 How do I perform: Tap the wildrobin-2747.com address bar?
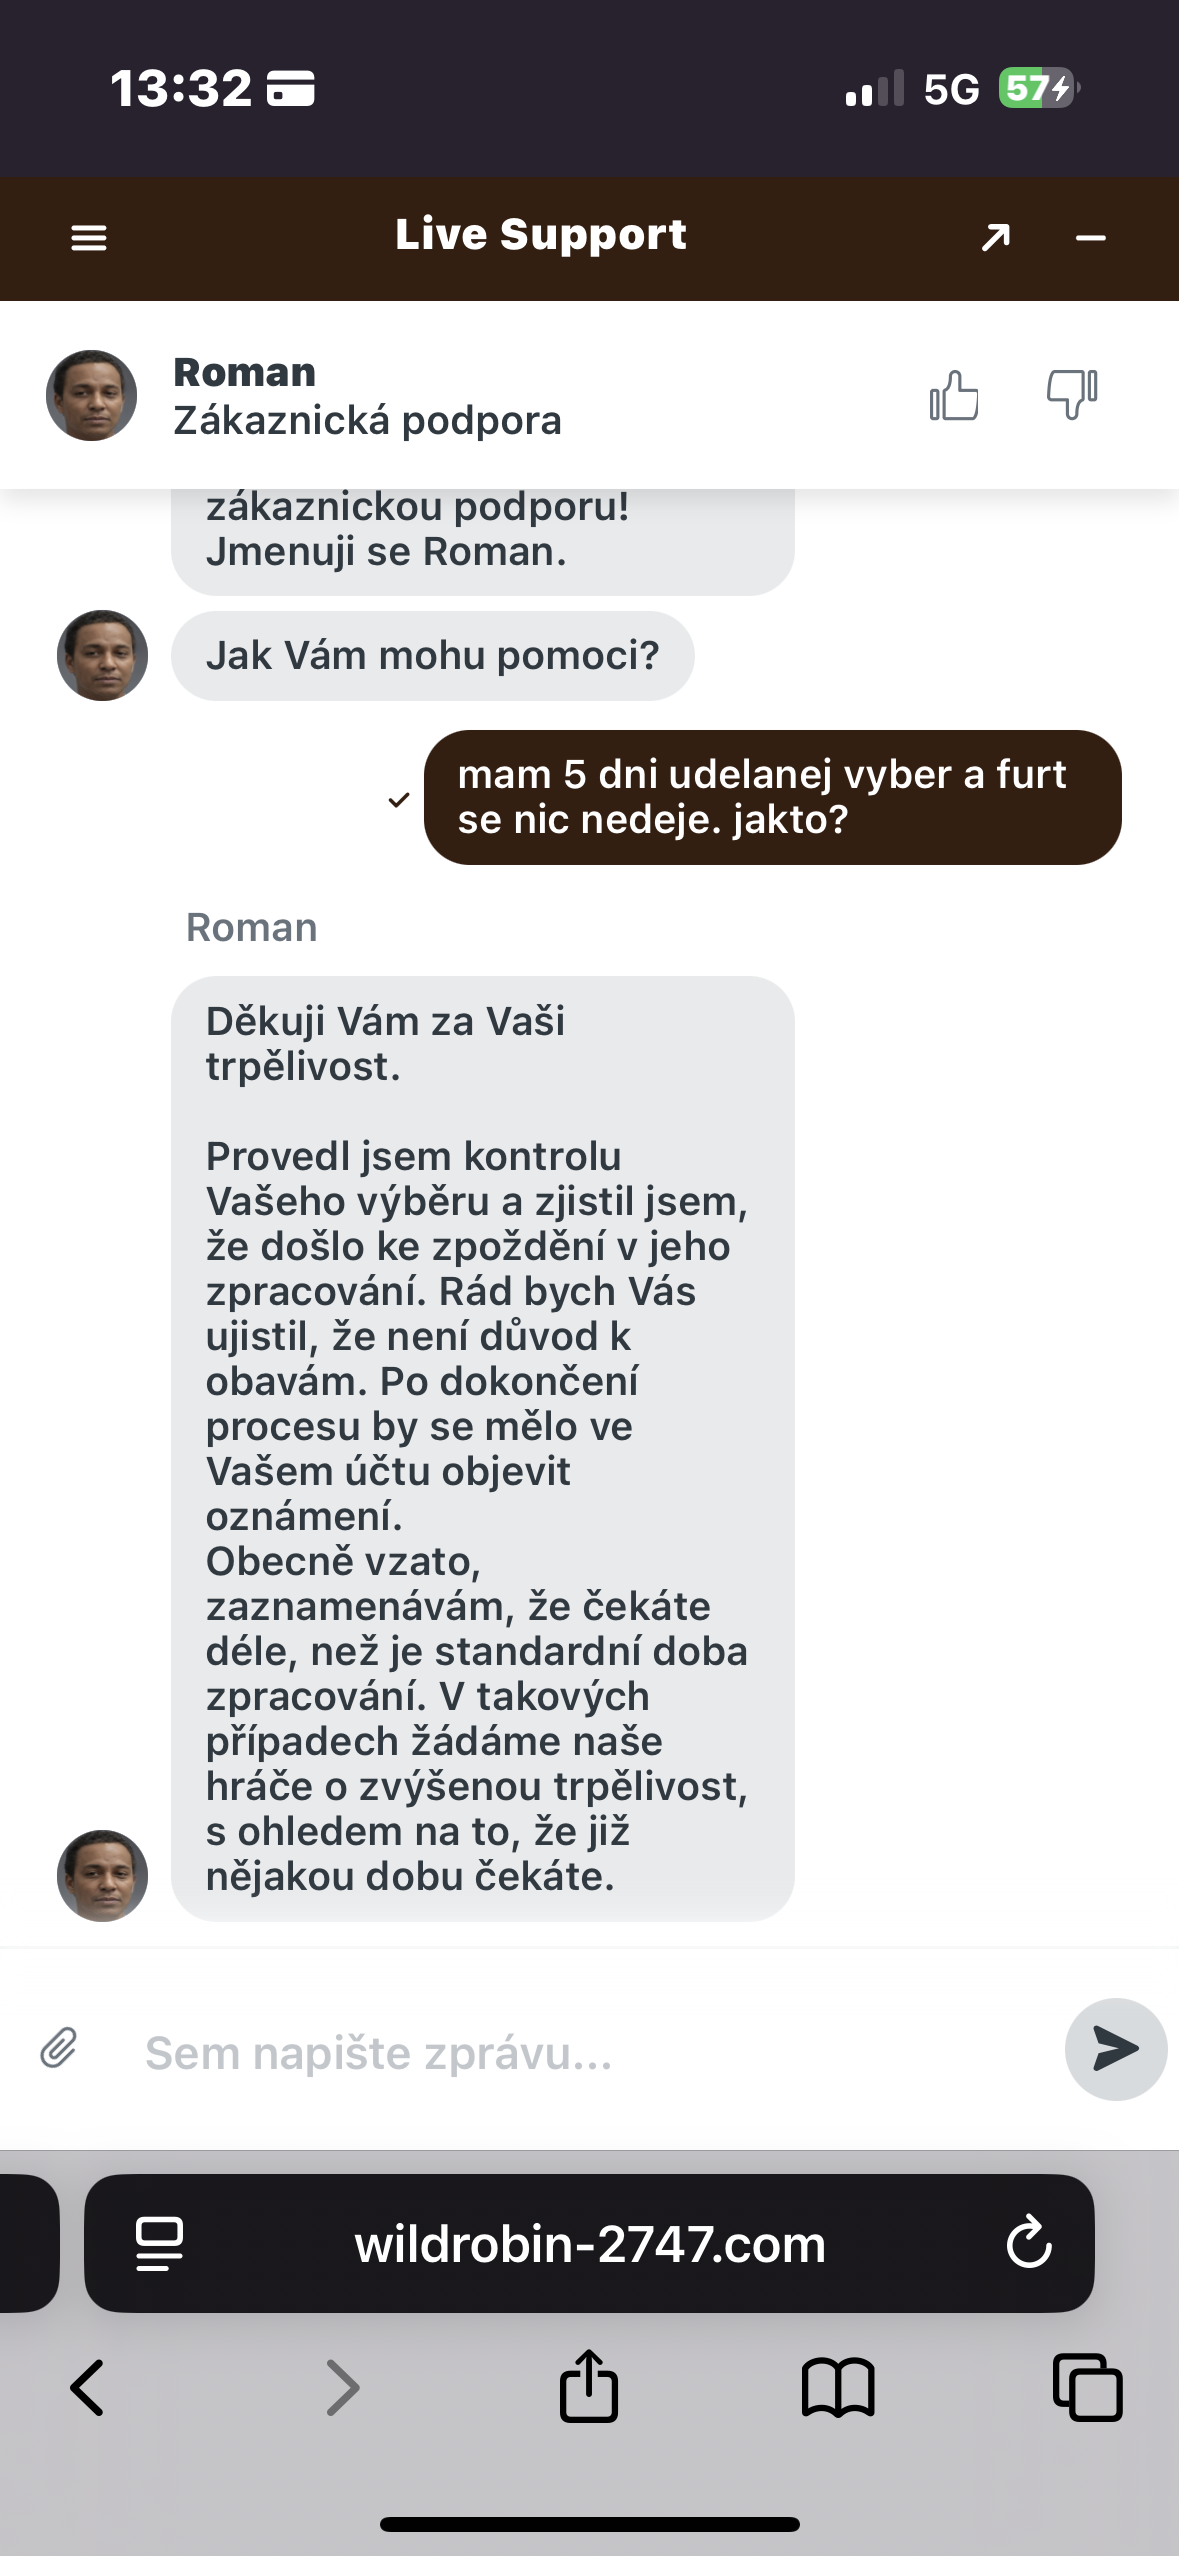pos(590,2244)
